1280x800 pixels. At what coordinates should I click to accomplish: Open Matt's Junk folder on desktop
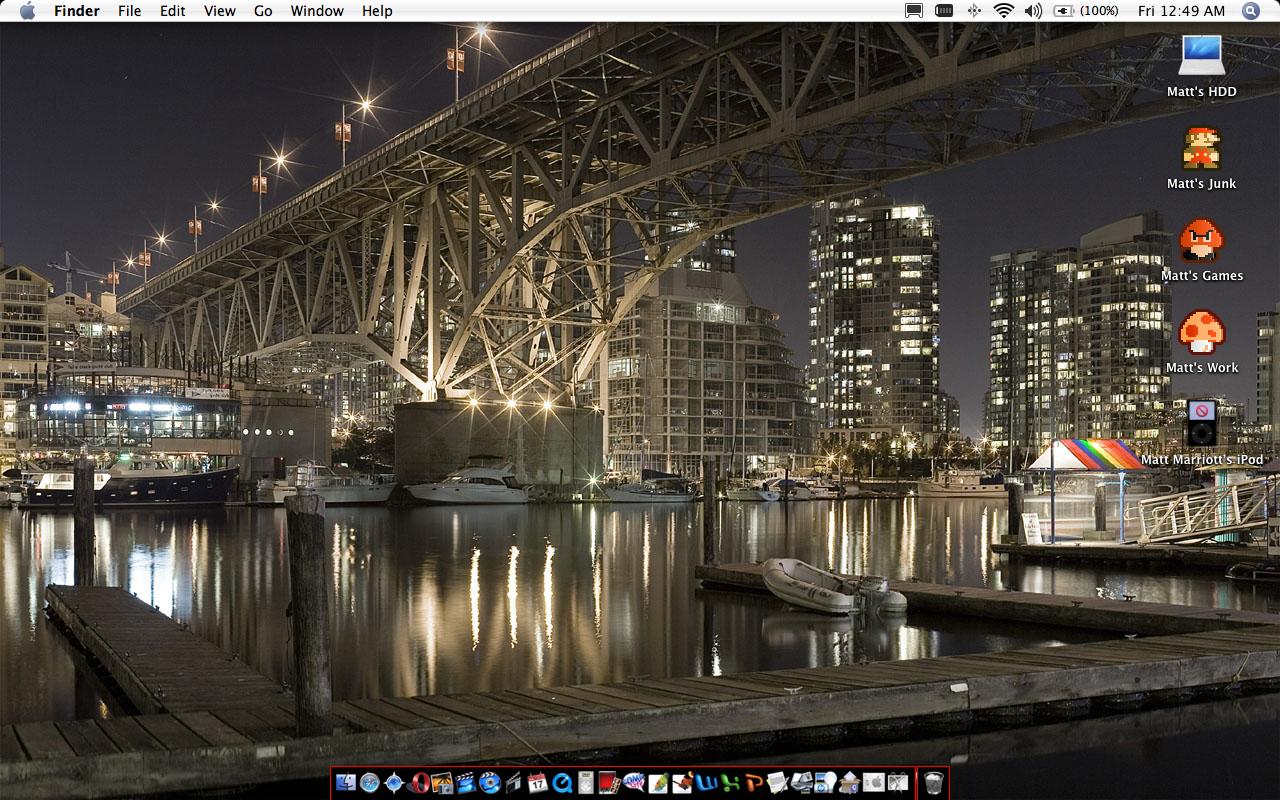point(1201,148)
